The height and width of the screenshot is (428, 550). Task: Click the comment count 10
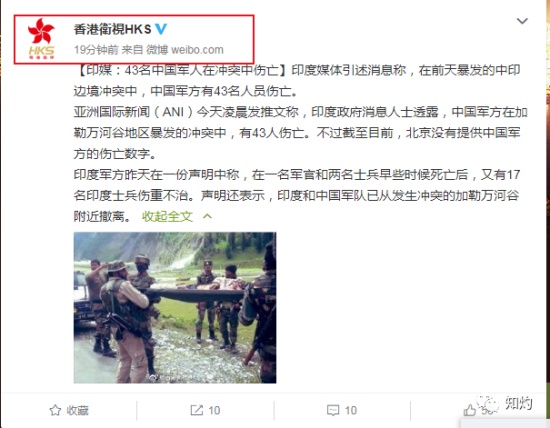350,410
